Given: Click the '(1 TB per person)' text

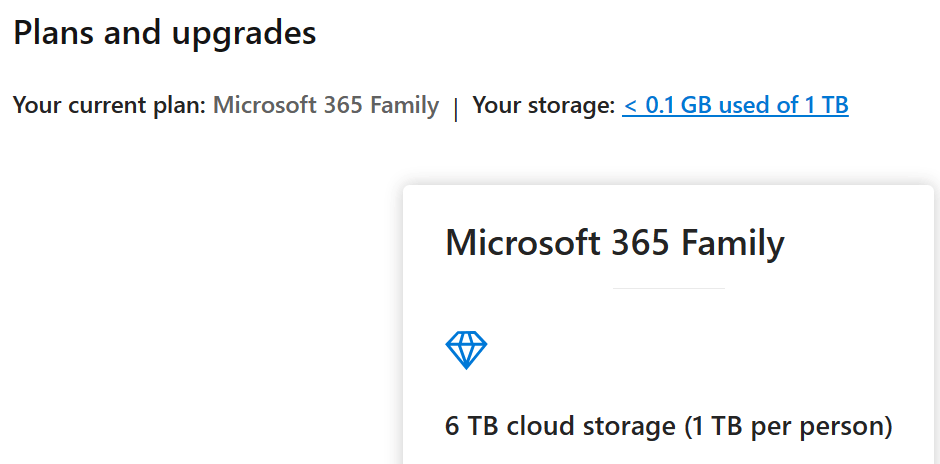Looking at the screenshot, I should pos(788,427).
